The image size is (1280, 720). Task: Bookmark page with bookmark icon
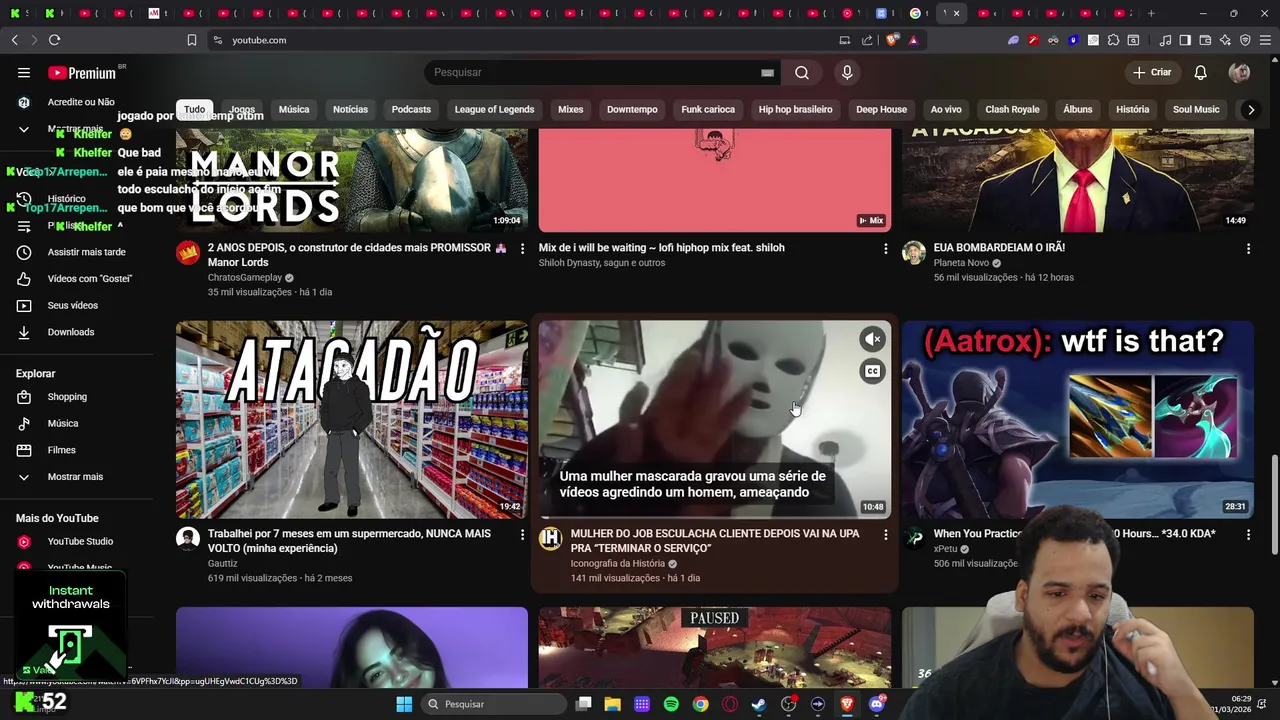(x=192, y=40)
